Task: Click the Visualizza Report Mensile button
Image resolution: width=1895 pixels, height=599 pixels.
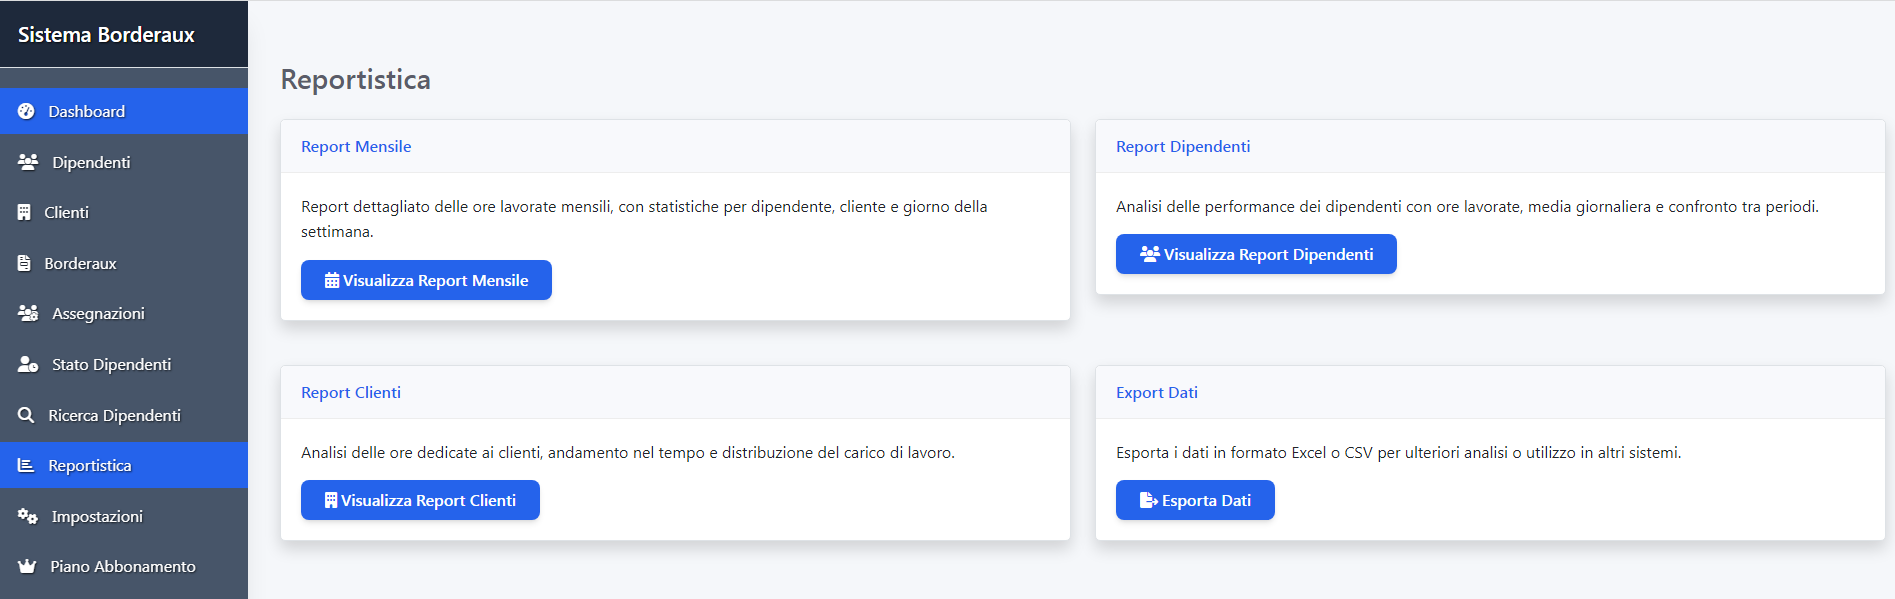Action: [426, 280]
